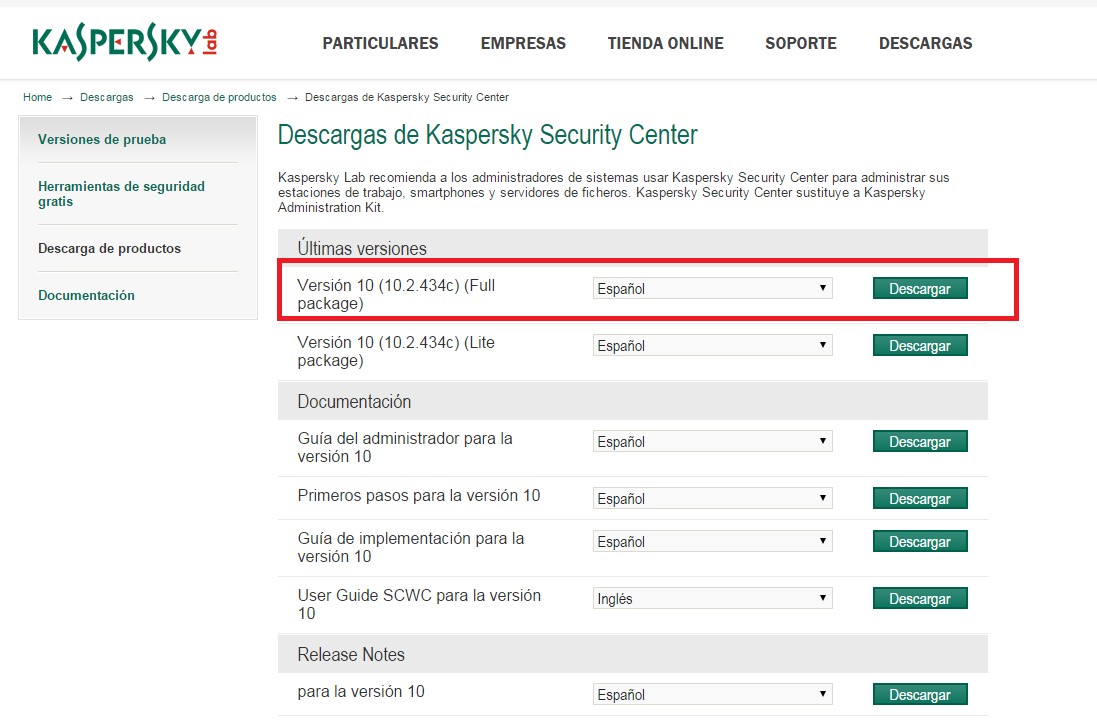Download the Lite package

pyautogui.click(x=919, y=345)
